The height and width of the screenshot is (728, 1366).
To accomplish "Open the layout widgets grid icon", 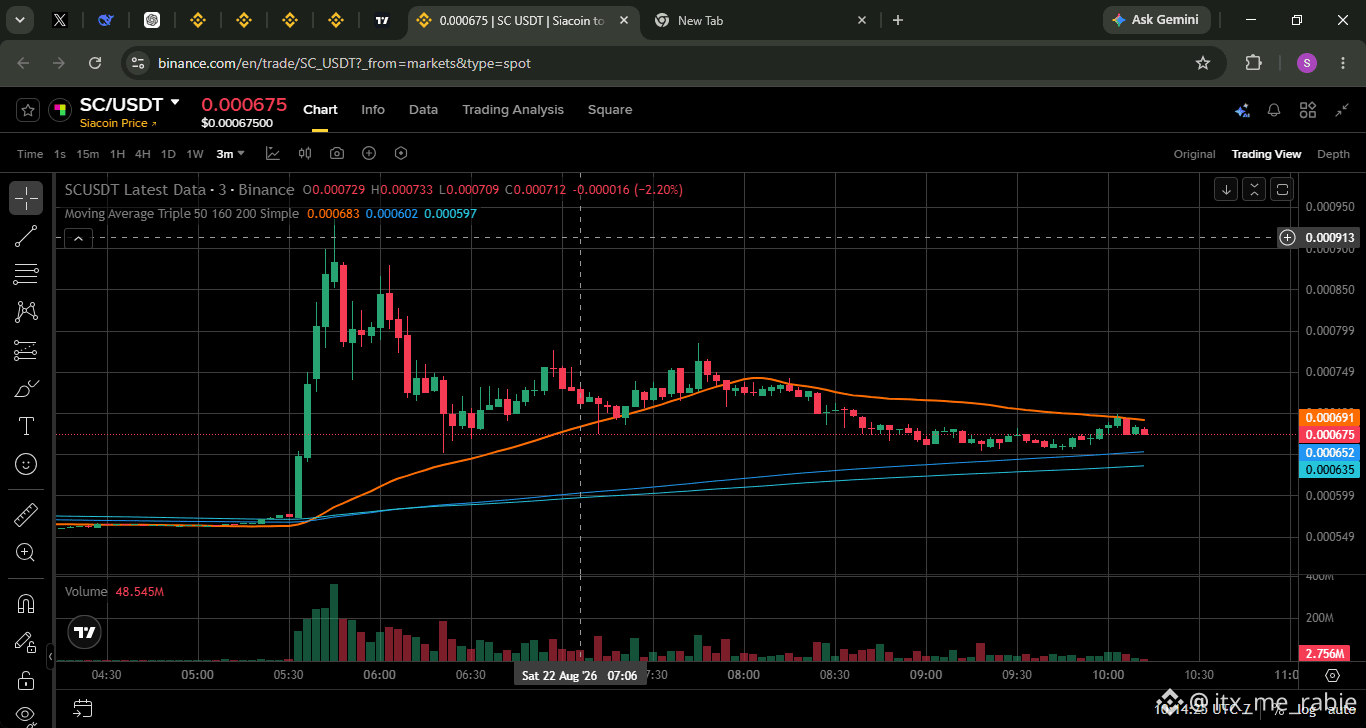I will click(x=1308, y=110).
